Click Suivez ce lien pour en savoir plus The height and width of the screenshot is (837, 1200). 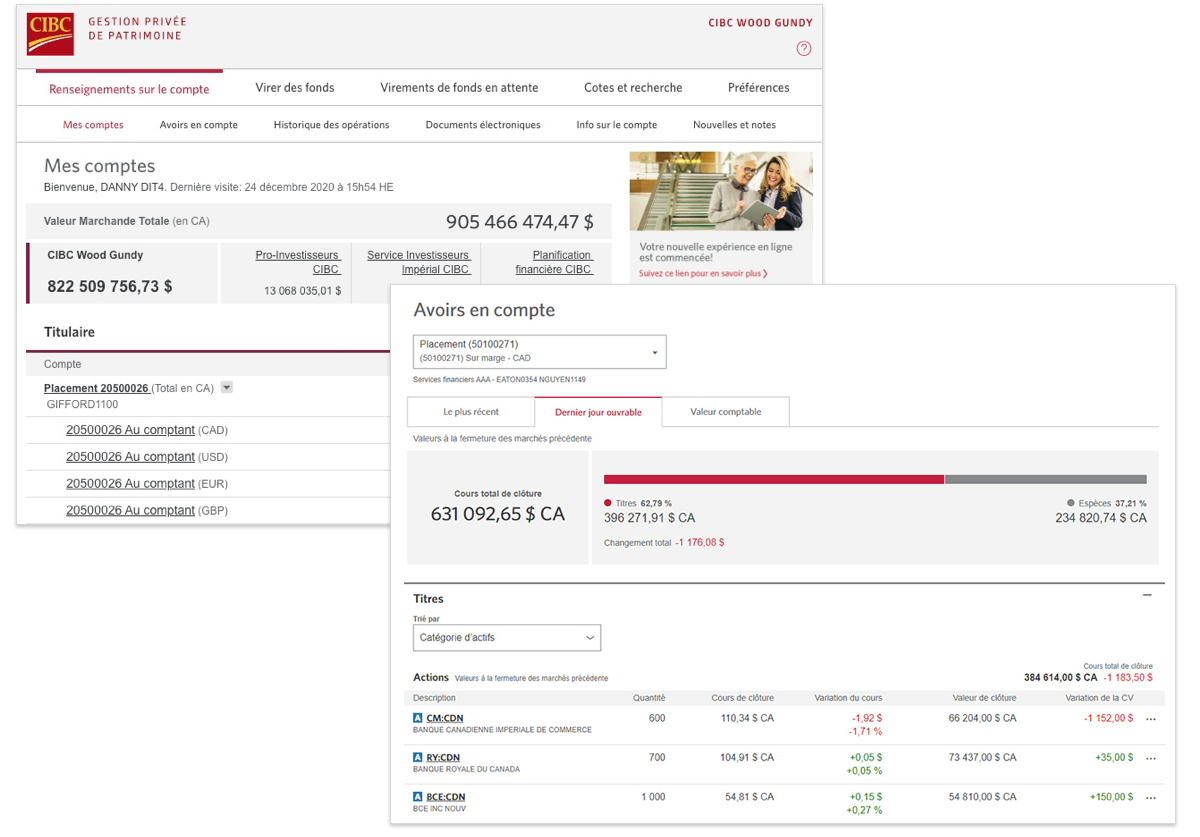point(704,273)
